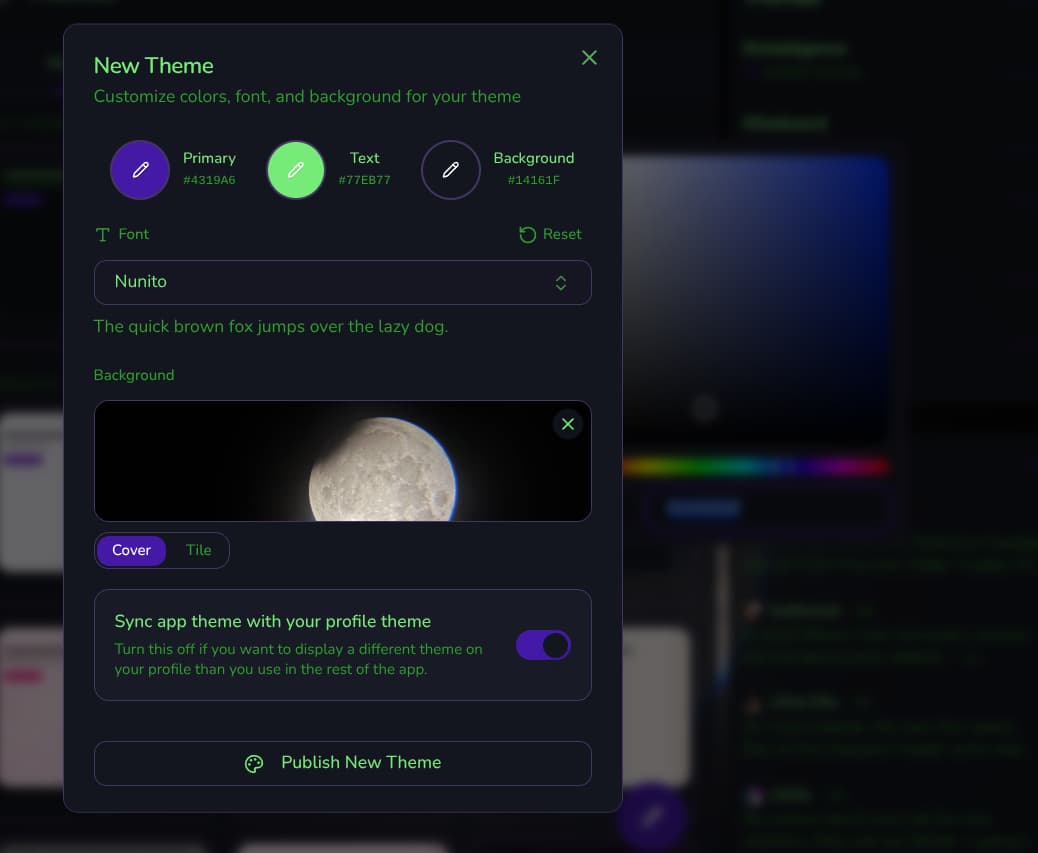Viewport: 1038px width, 853px height.
Task: Click the font selector chevron arrows
Action: click(x=561, y=283)
